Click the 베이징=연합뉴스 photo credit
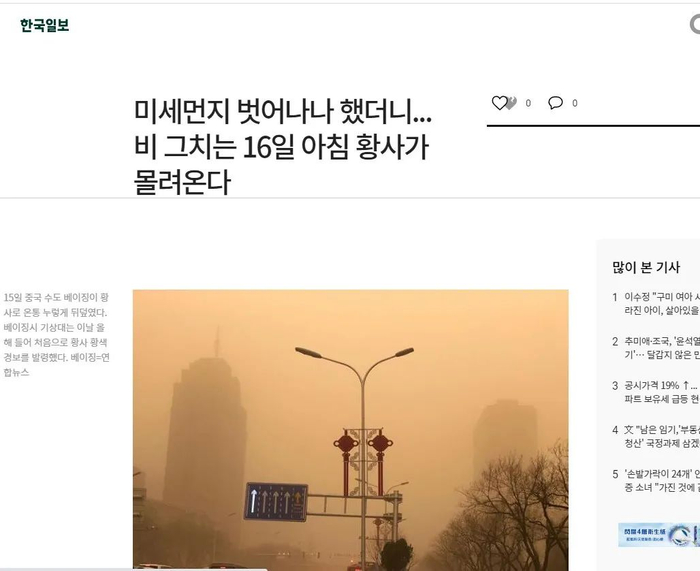The width and height of the screenshot is (700, 571). point(57,365)
